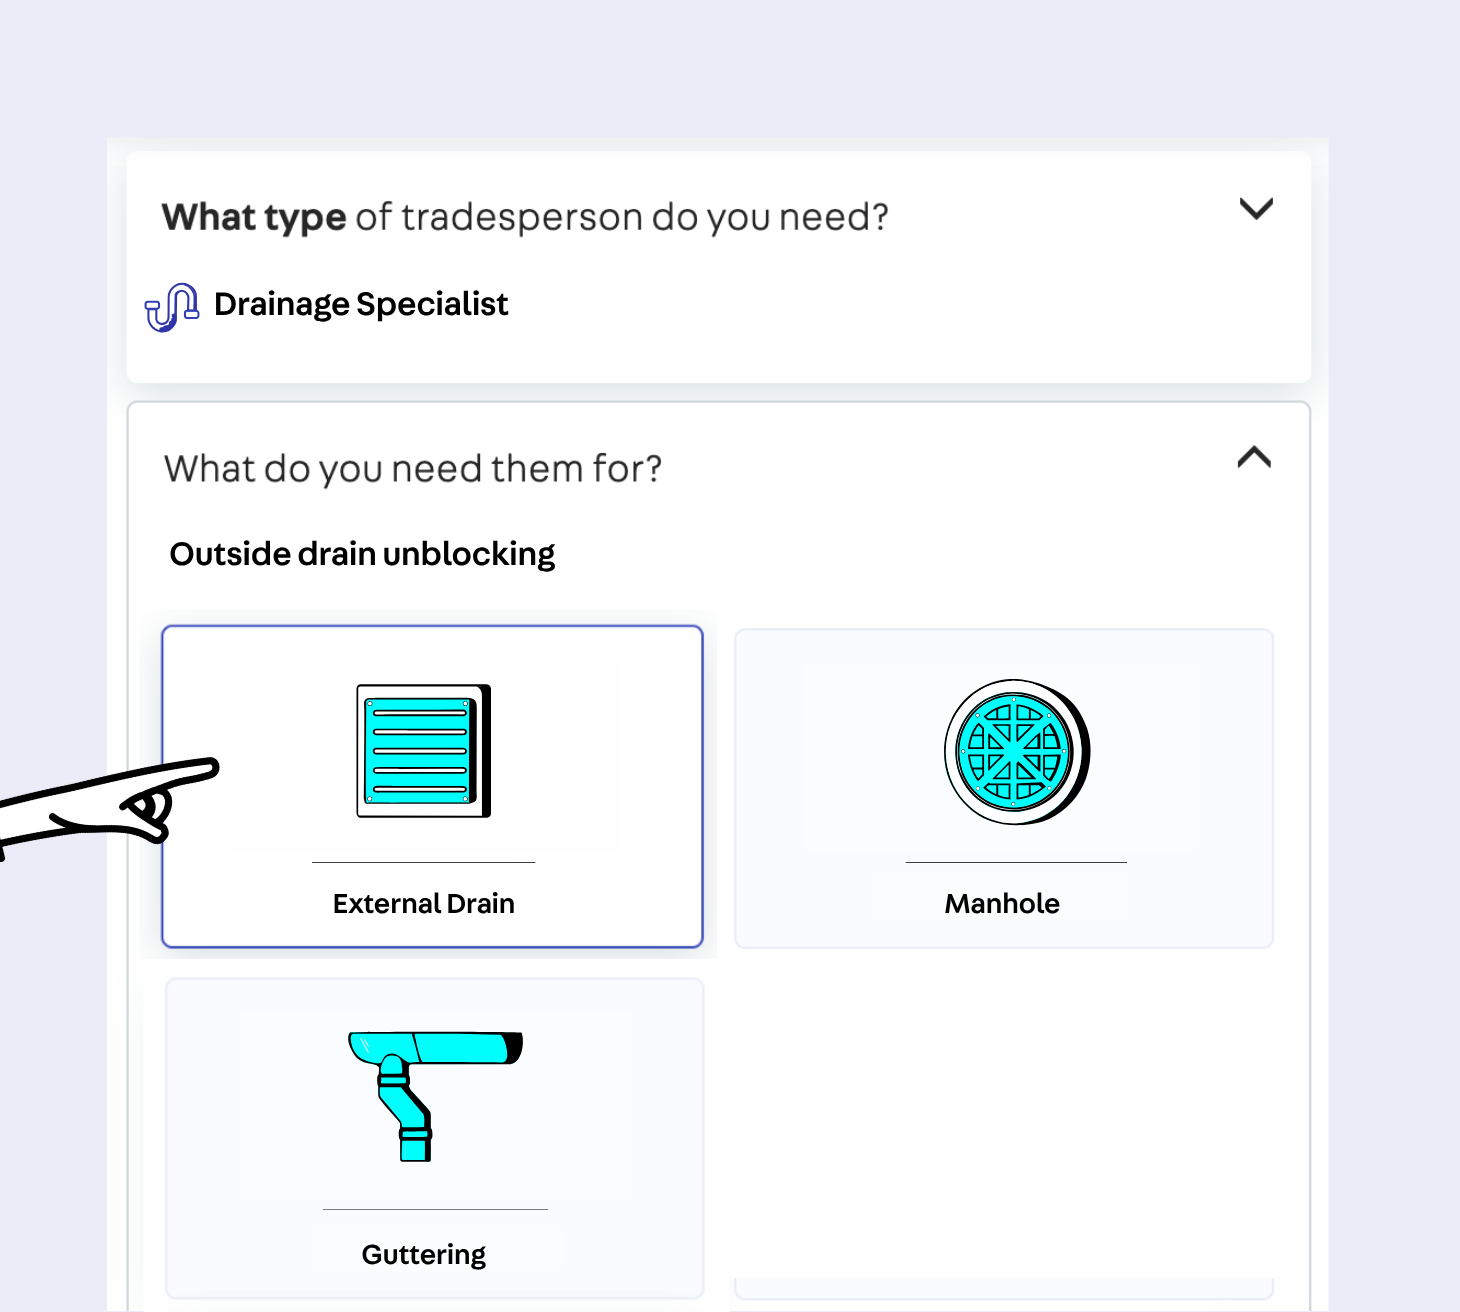Select the External Drain option card
The height and width of the screenshot is (1312, 1460).
coord(432,786)
